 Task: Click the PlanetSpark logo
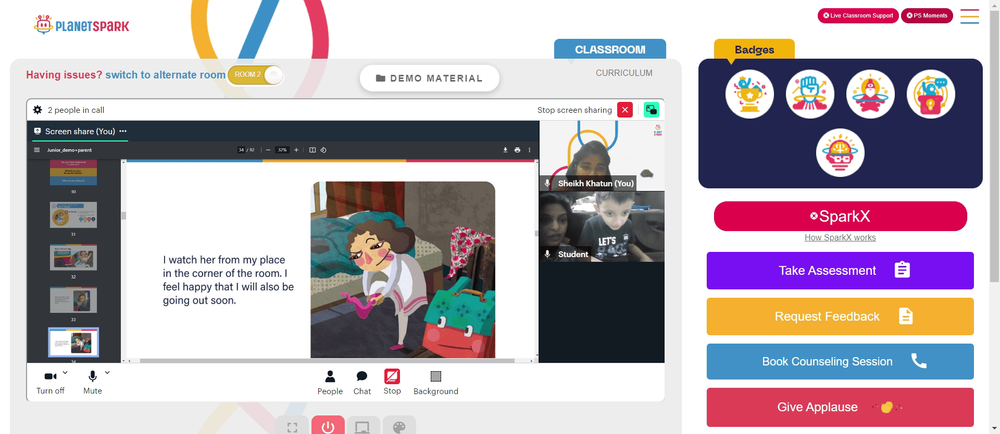click(x=82, y=25)
